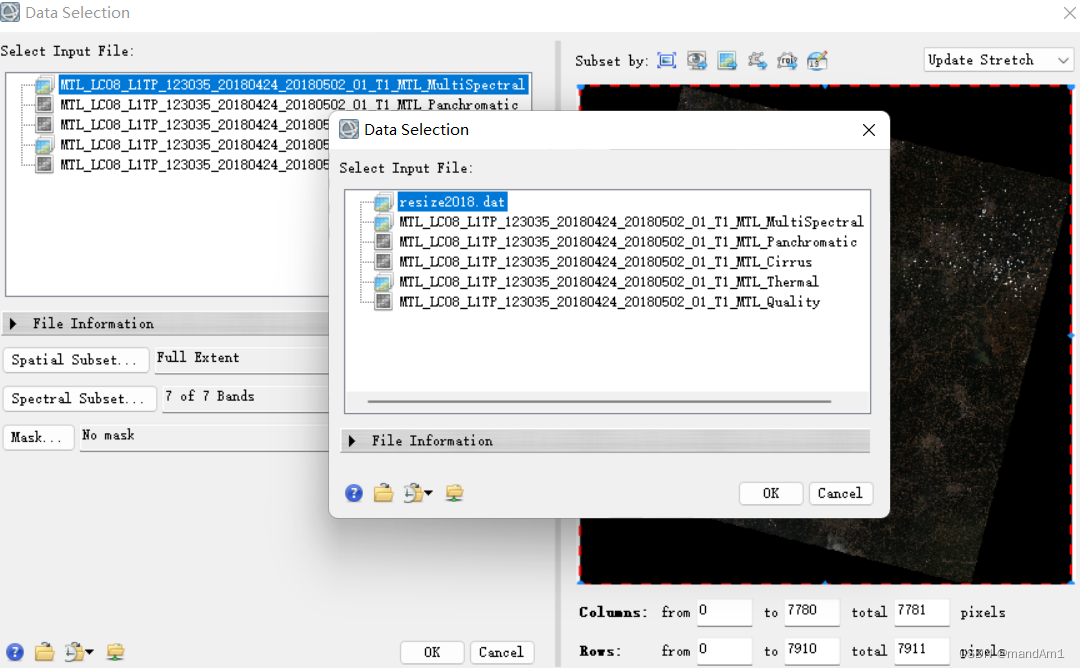Click horizontal scrollbar in front file list

[599, 401]
